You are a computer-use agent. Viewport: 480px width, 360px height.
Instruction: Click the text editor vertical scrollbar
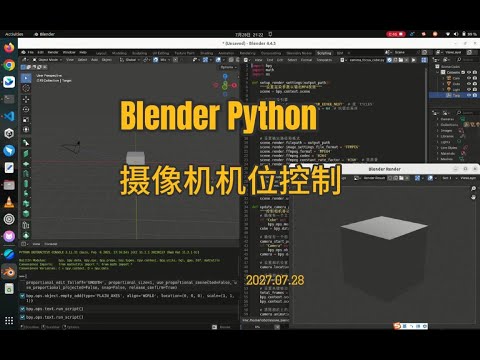(426, 115)
